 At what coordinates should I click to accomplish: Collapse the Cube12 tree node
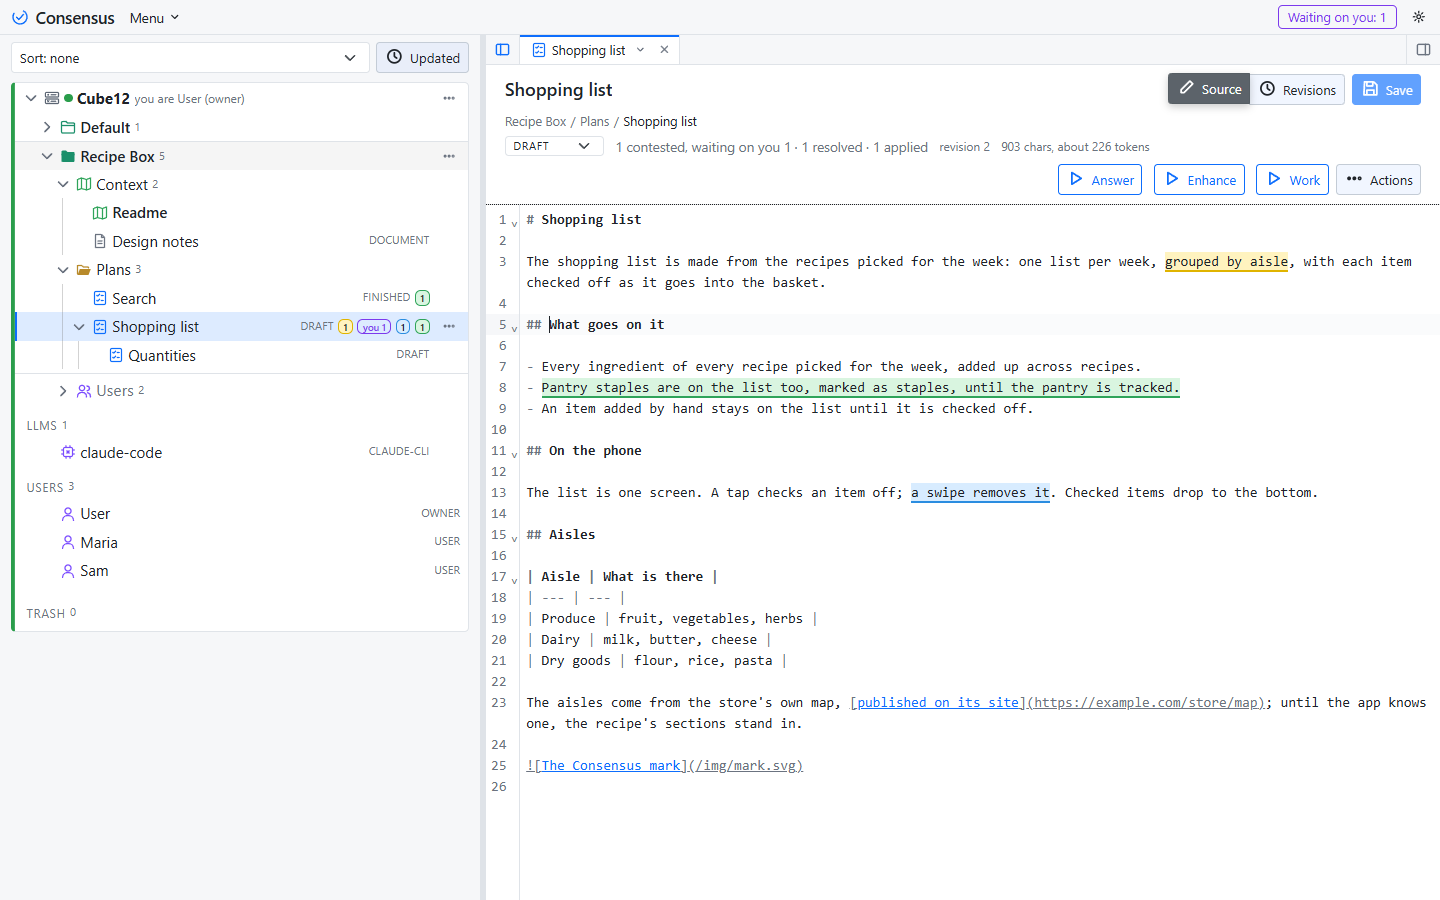point(31,98)
